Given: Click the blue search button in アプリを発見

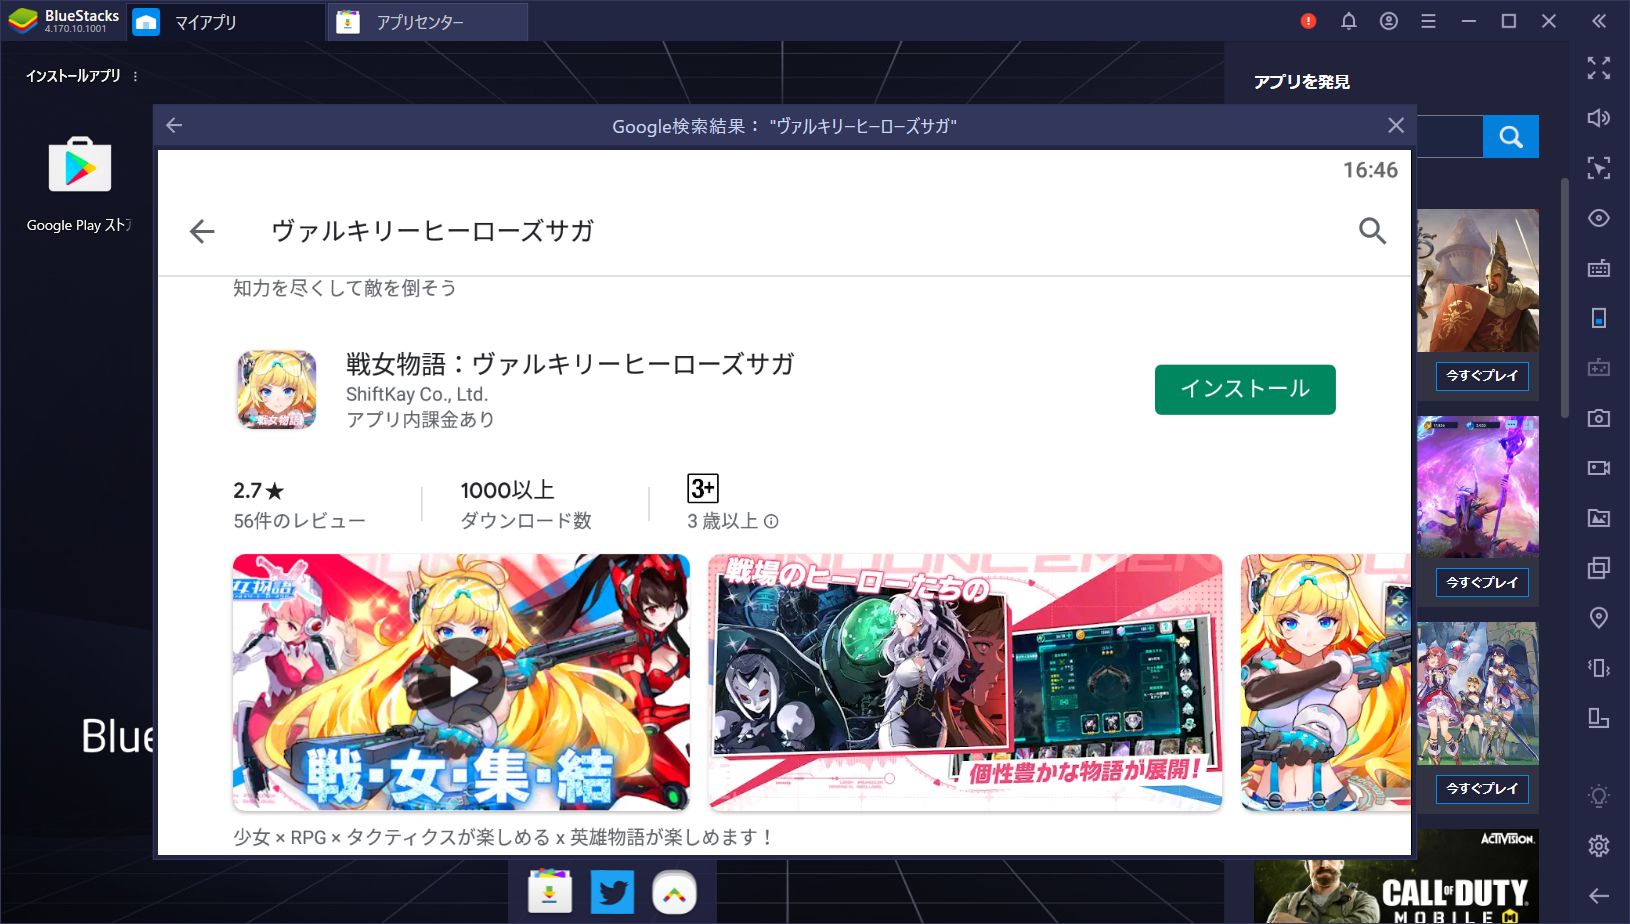Looking at the screenshot, I should tap(1511, 136).
